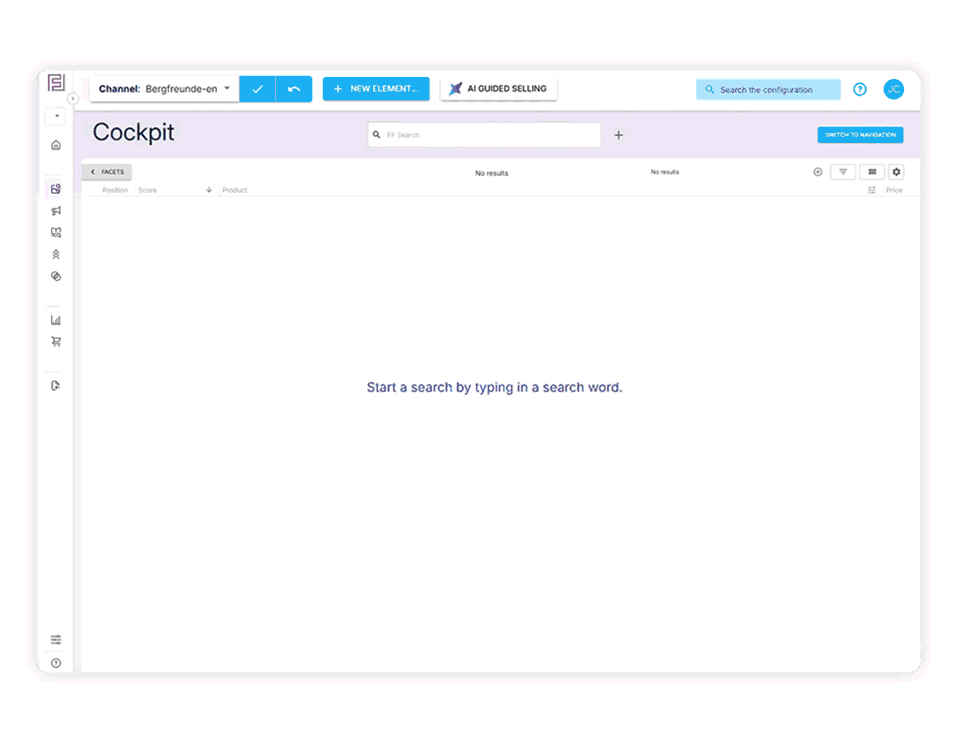Open the small dropdown at sidebar top

tap(56, 116)
